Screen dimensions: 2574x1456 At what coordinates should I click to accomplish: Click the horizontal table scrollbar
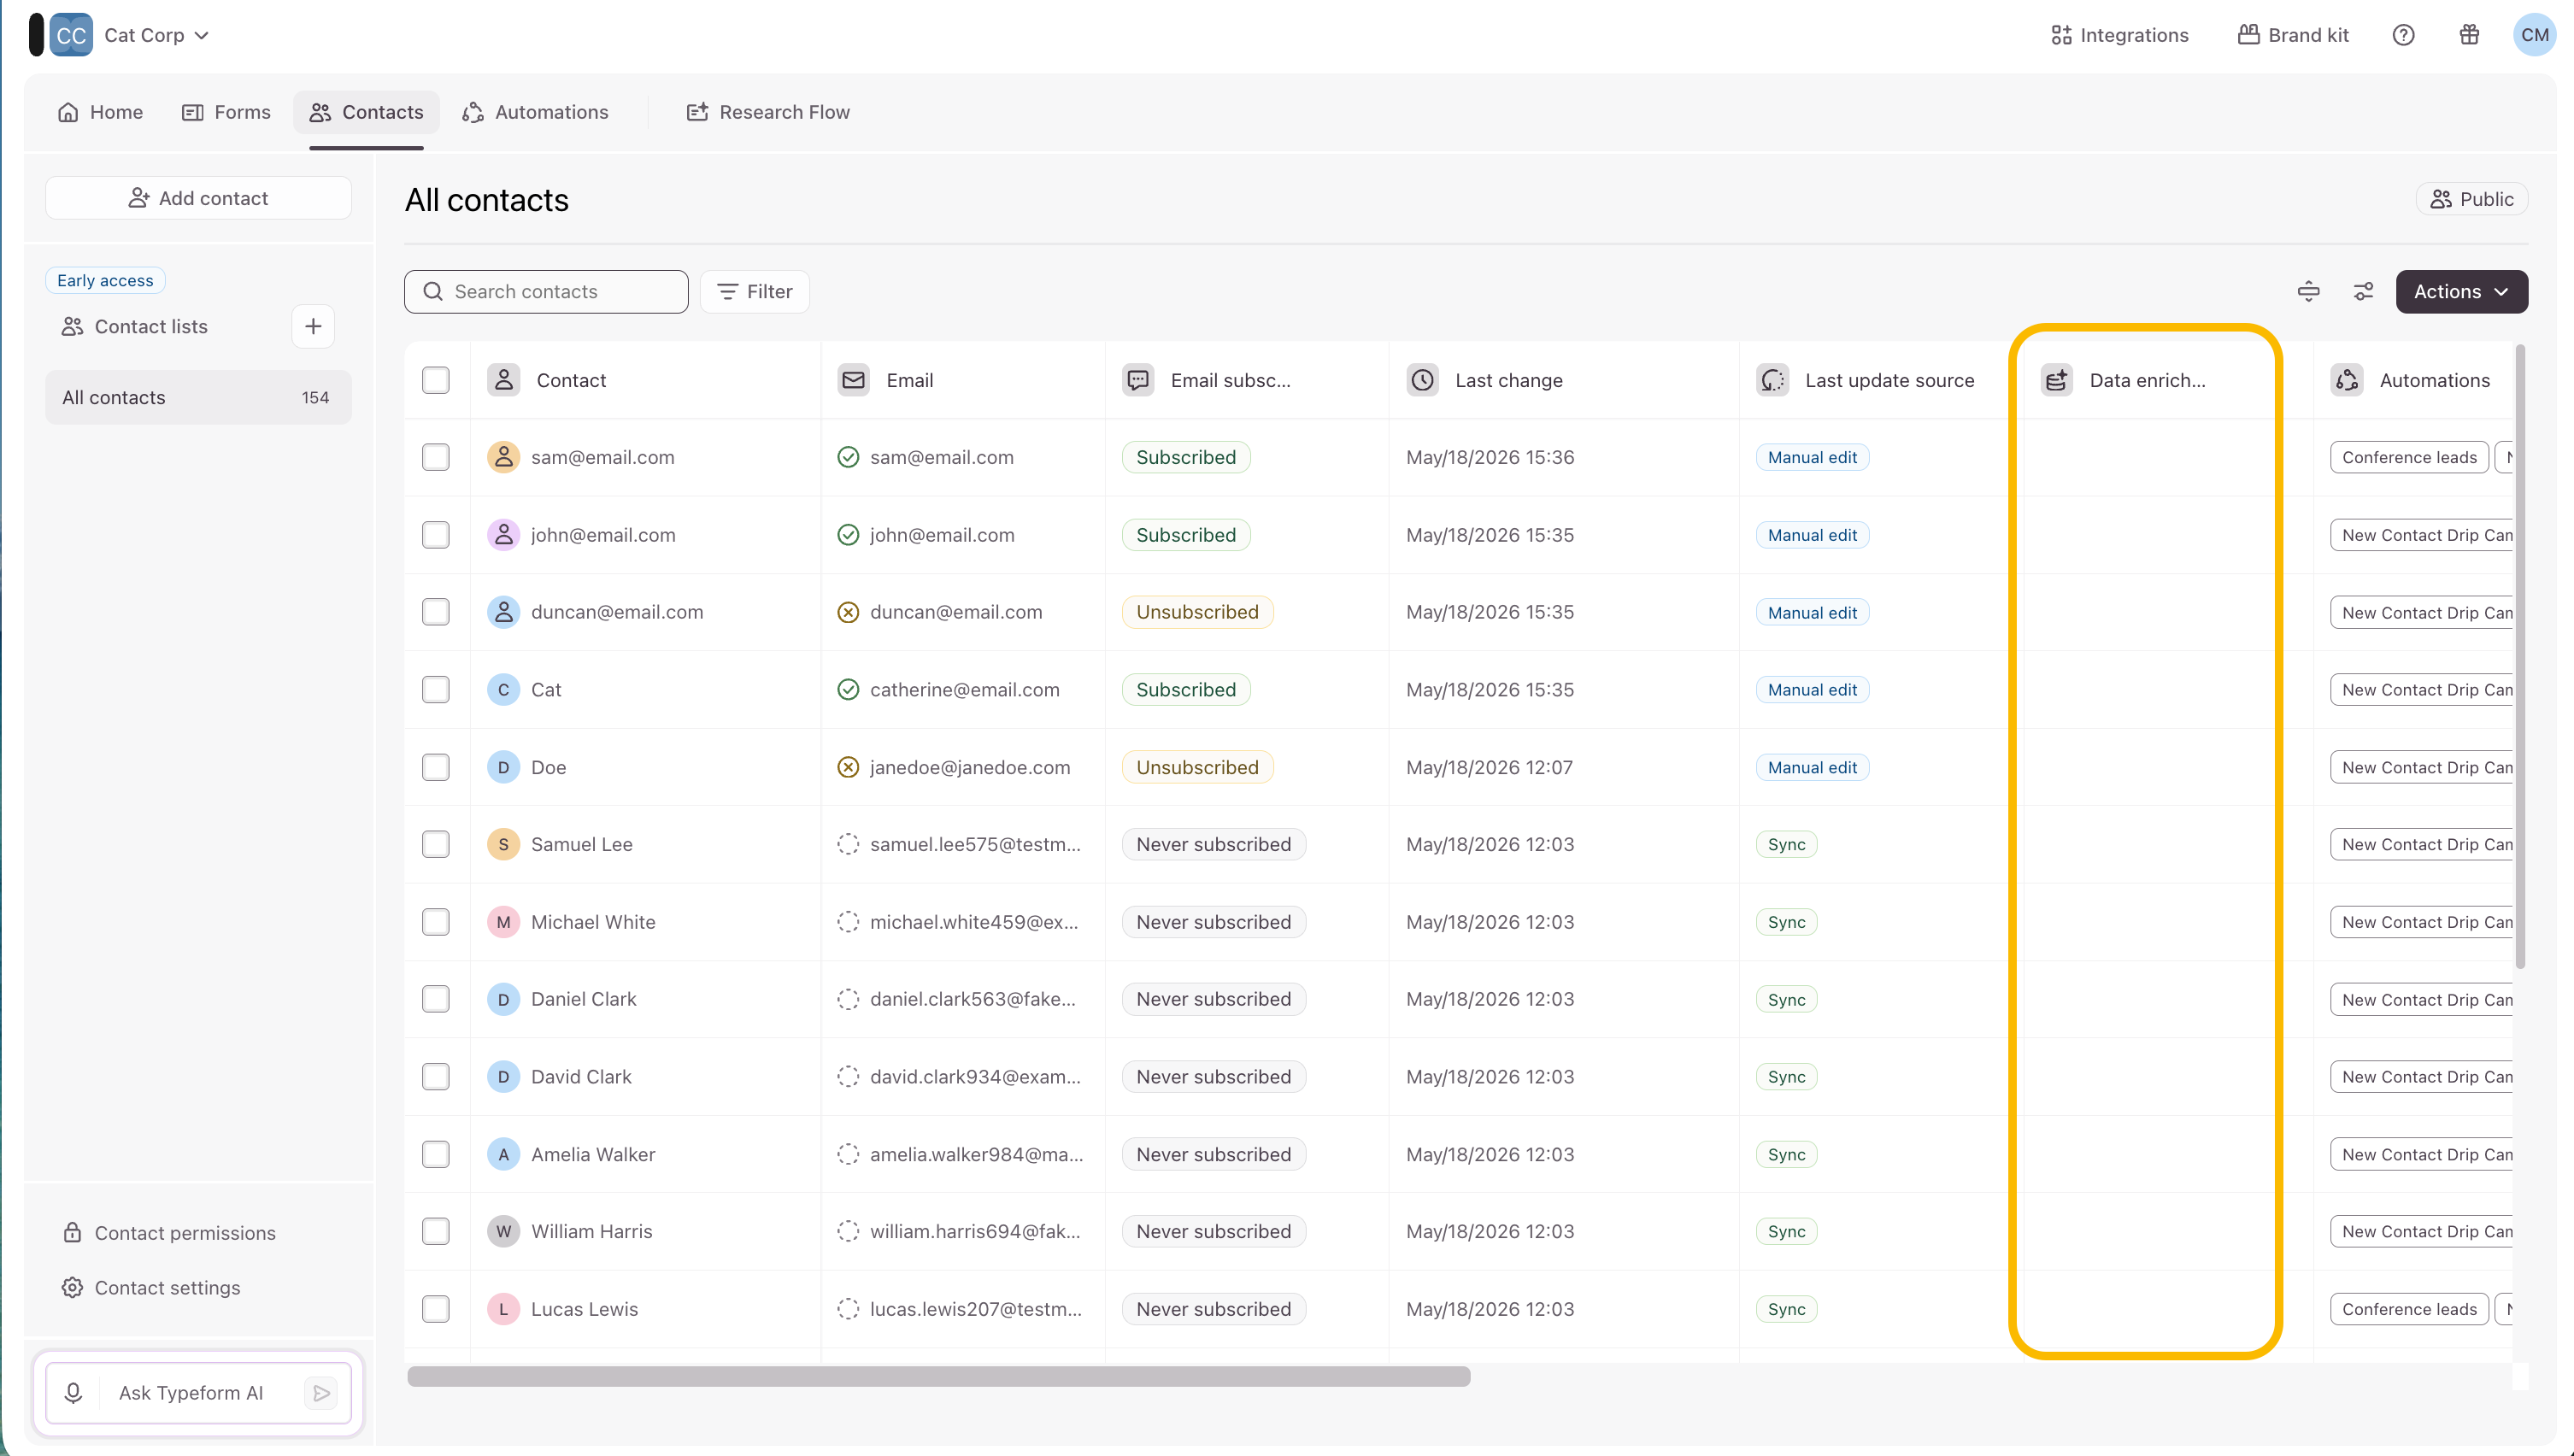click(938, 1376)
